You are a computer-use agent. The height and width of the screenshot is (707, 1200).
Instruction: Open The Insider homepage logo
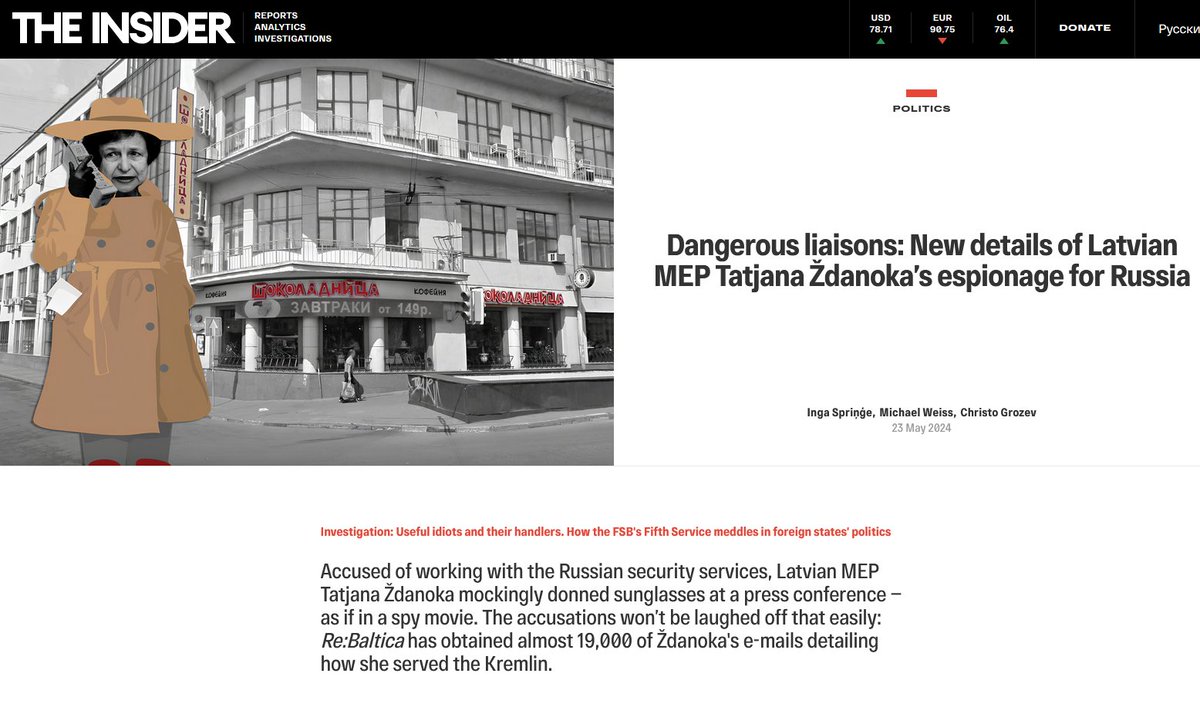tap(123, 28)
